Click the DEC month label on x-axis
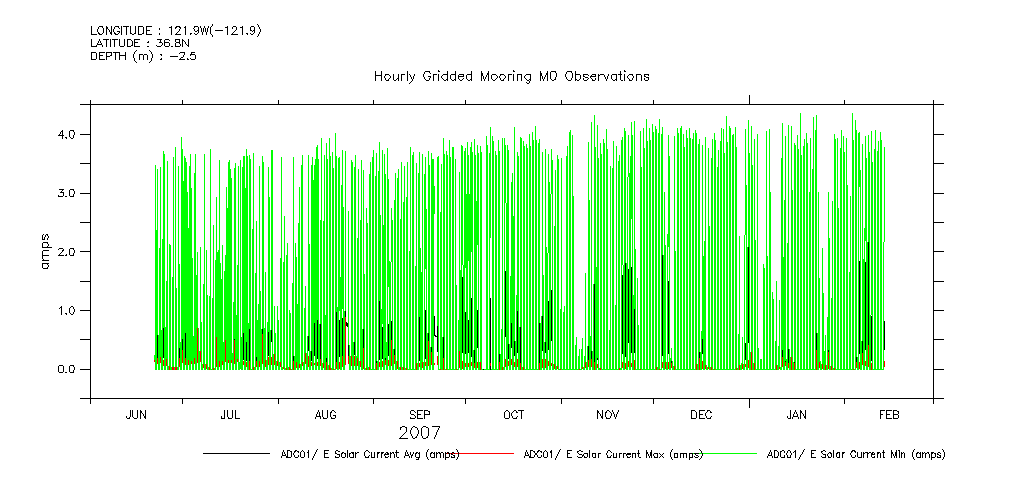The image size is (1009, 504). click(701, 415)
